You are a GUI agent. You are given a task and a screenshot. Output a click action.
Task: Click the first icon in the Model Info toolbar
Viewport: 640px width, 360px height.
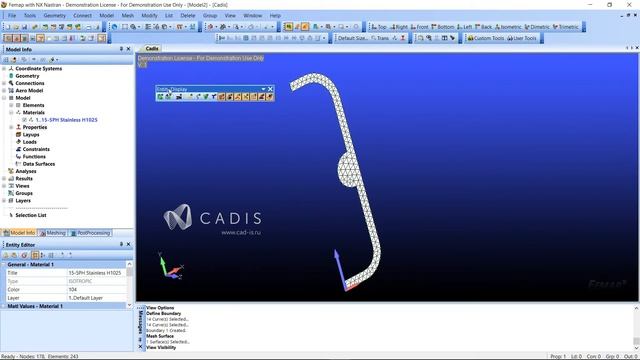pyautogui.click(x=6, y=60)
